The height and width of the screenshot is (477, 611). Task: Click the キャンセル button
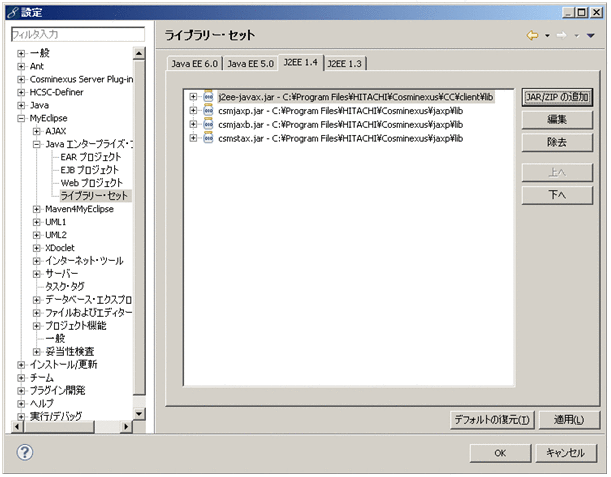click(x=565, y=453)
